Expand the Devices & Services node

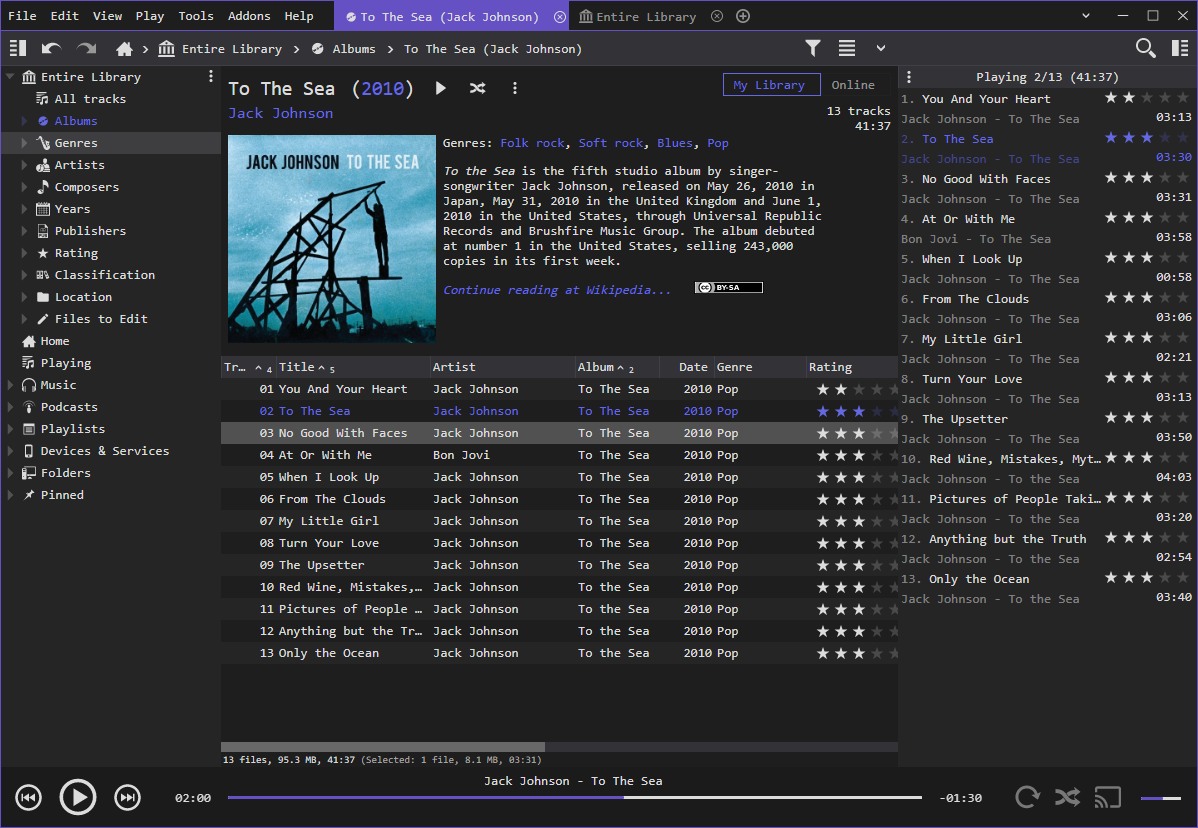11,451
